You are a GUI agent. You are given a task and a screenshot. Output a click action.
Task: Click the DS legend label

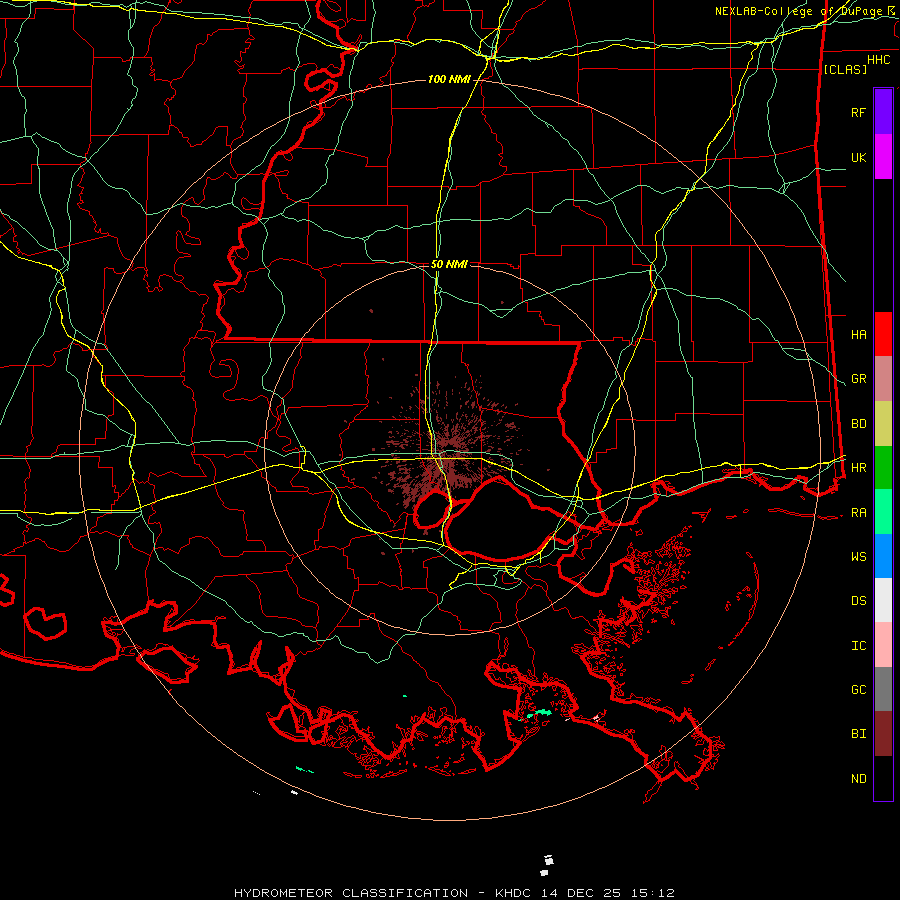pos(858,601)
